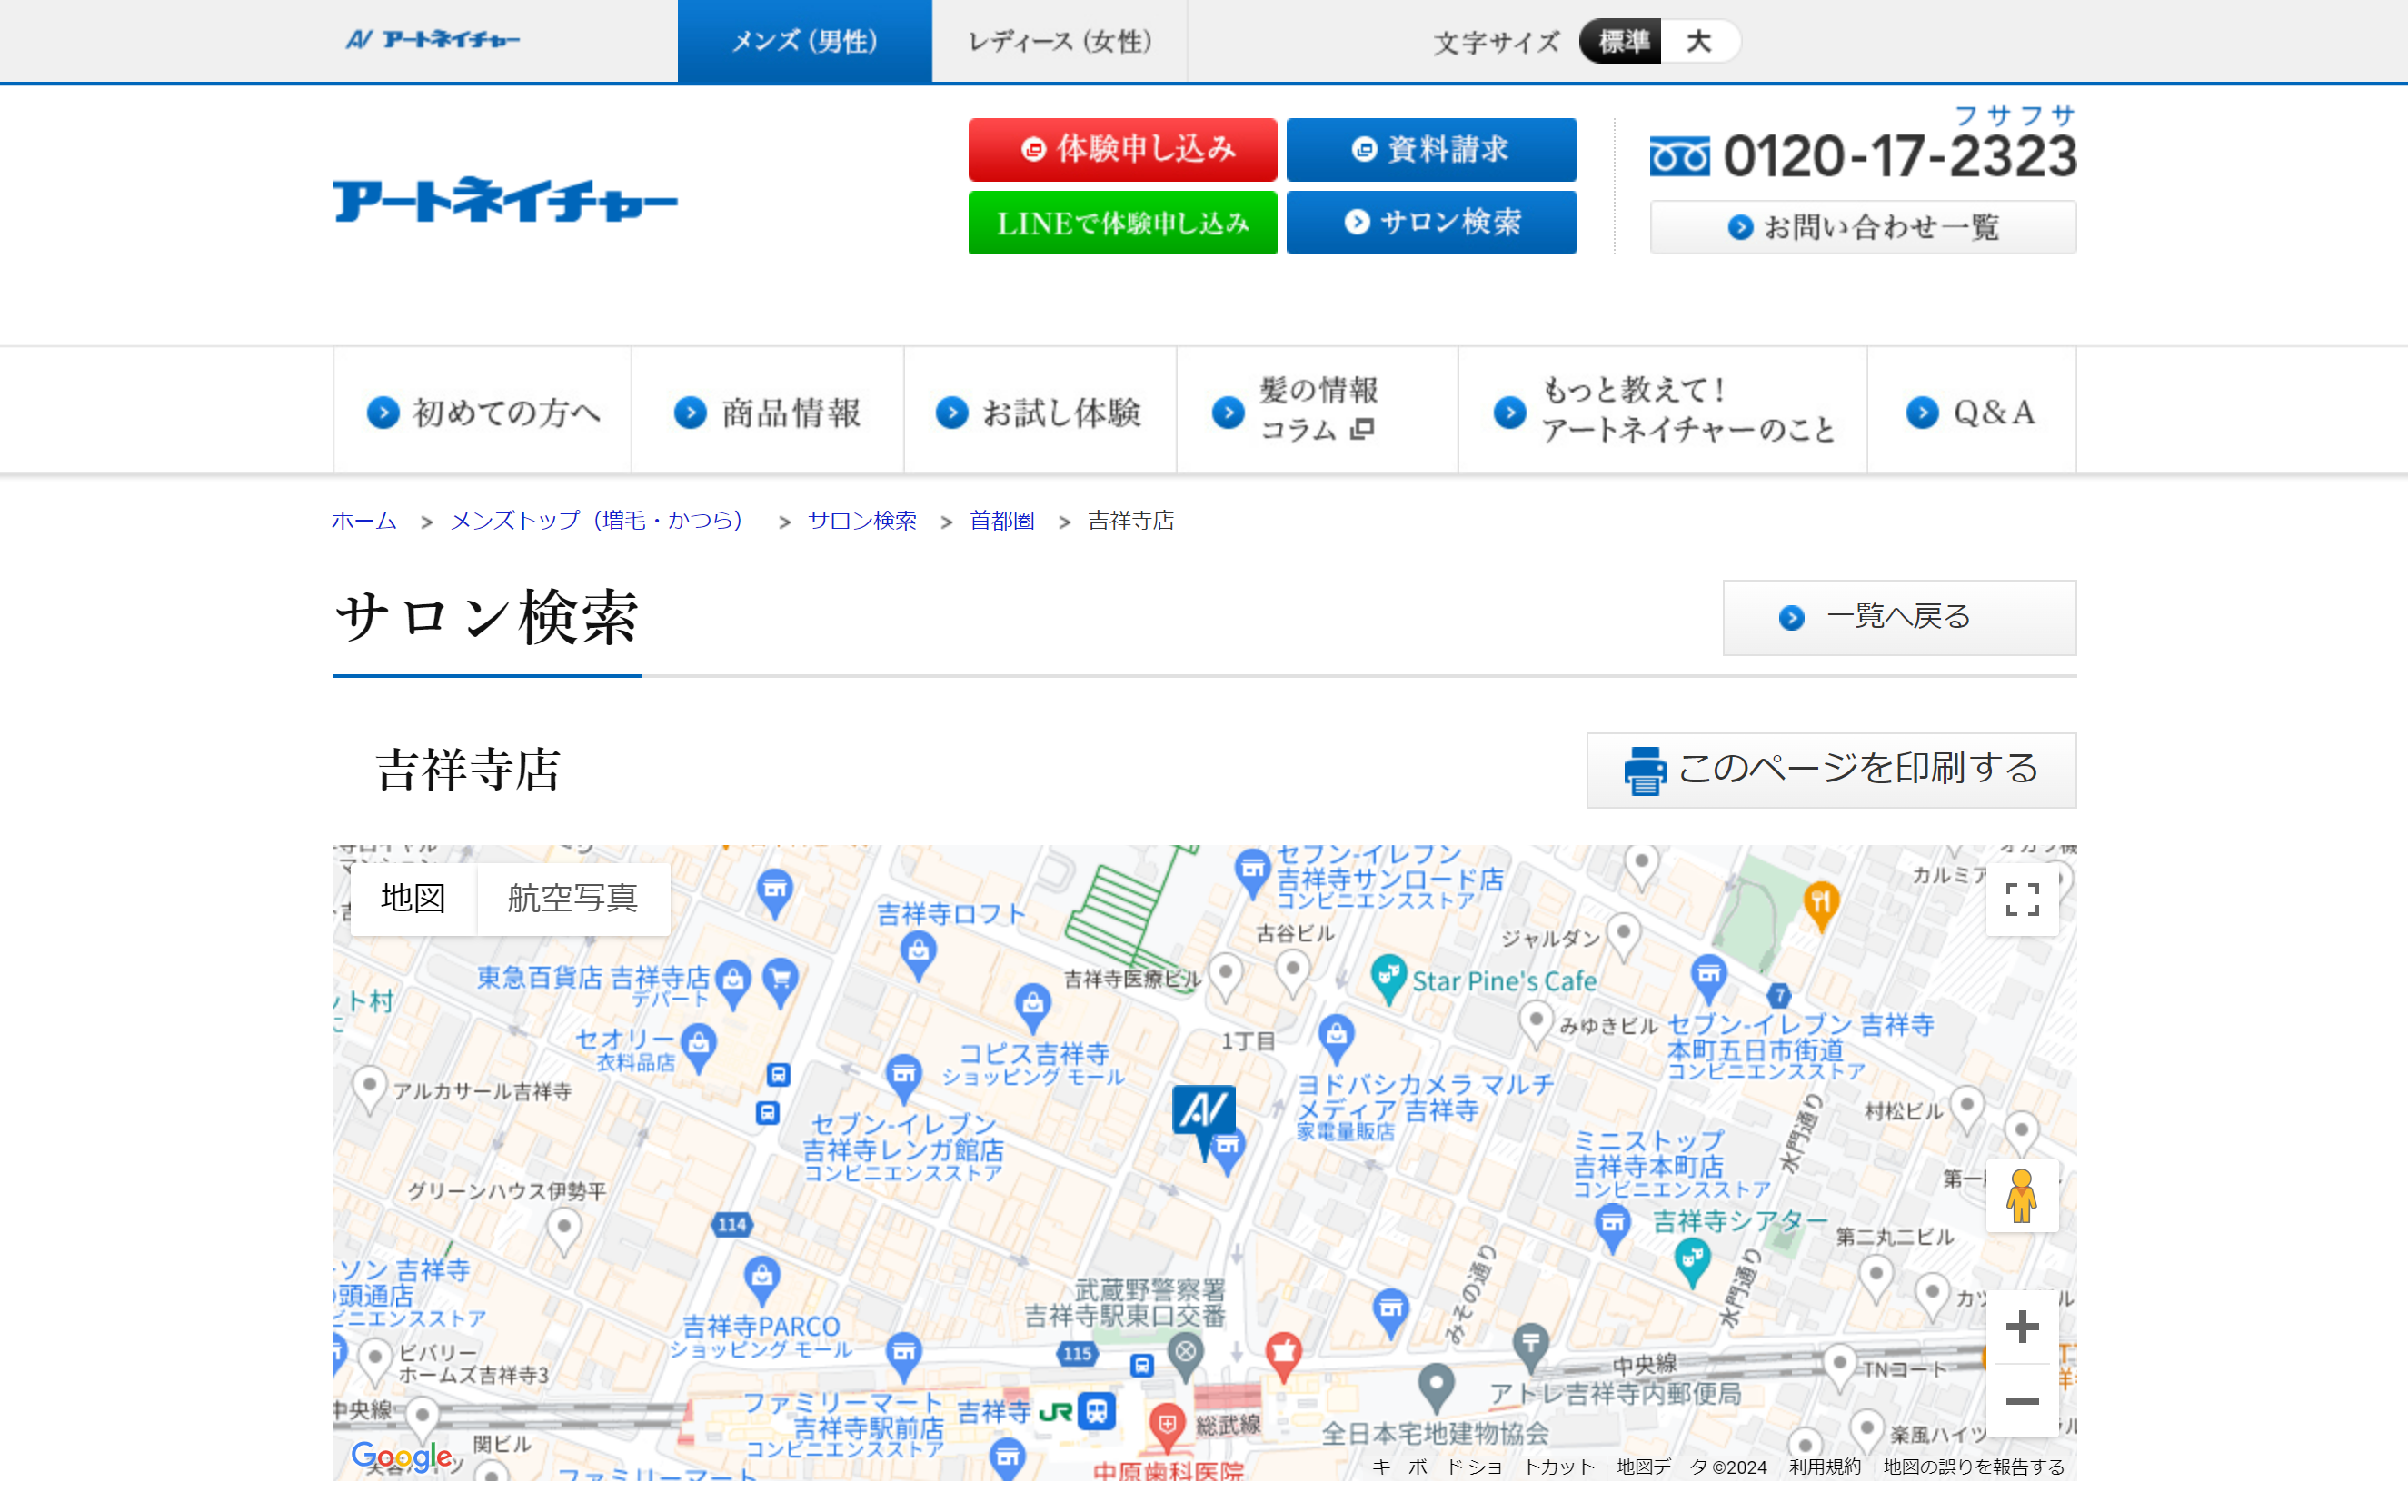Click the large アートネイチャー header logo
Viewport: 2408px width, 1512px height.
click(505, 200)
